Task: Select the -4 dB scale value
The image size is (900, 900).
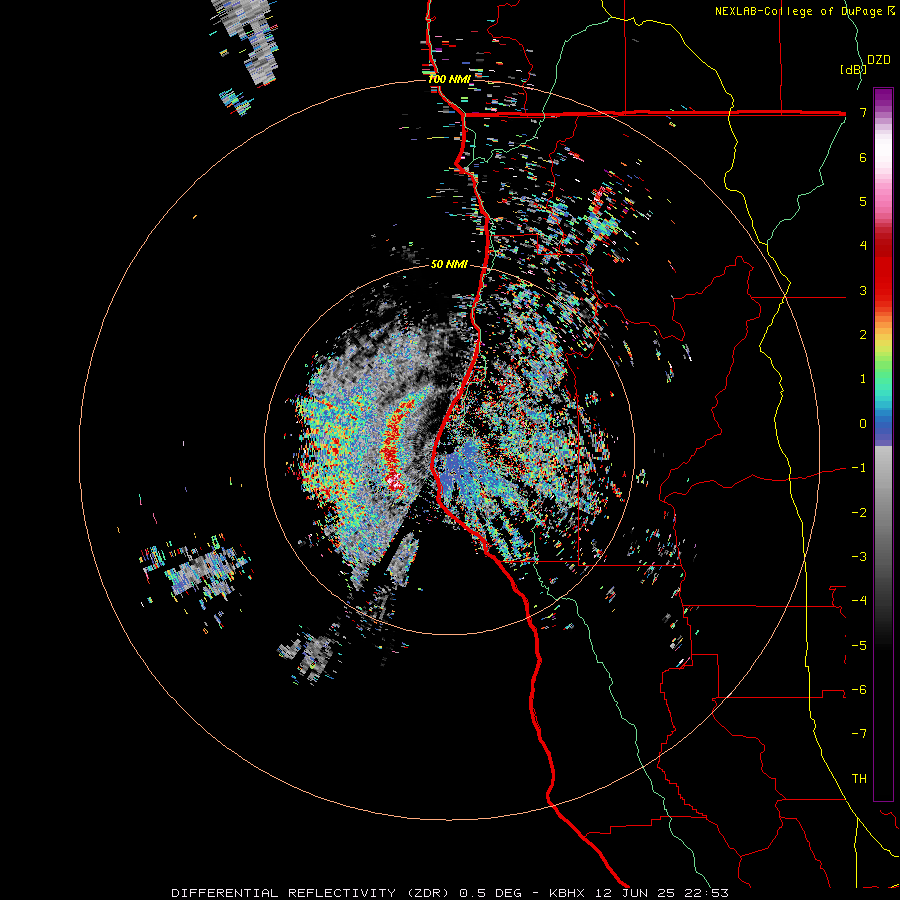Action: coord(859,601)
